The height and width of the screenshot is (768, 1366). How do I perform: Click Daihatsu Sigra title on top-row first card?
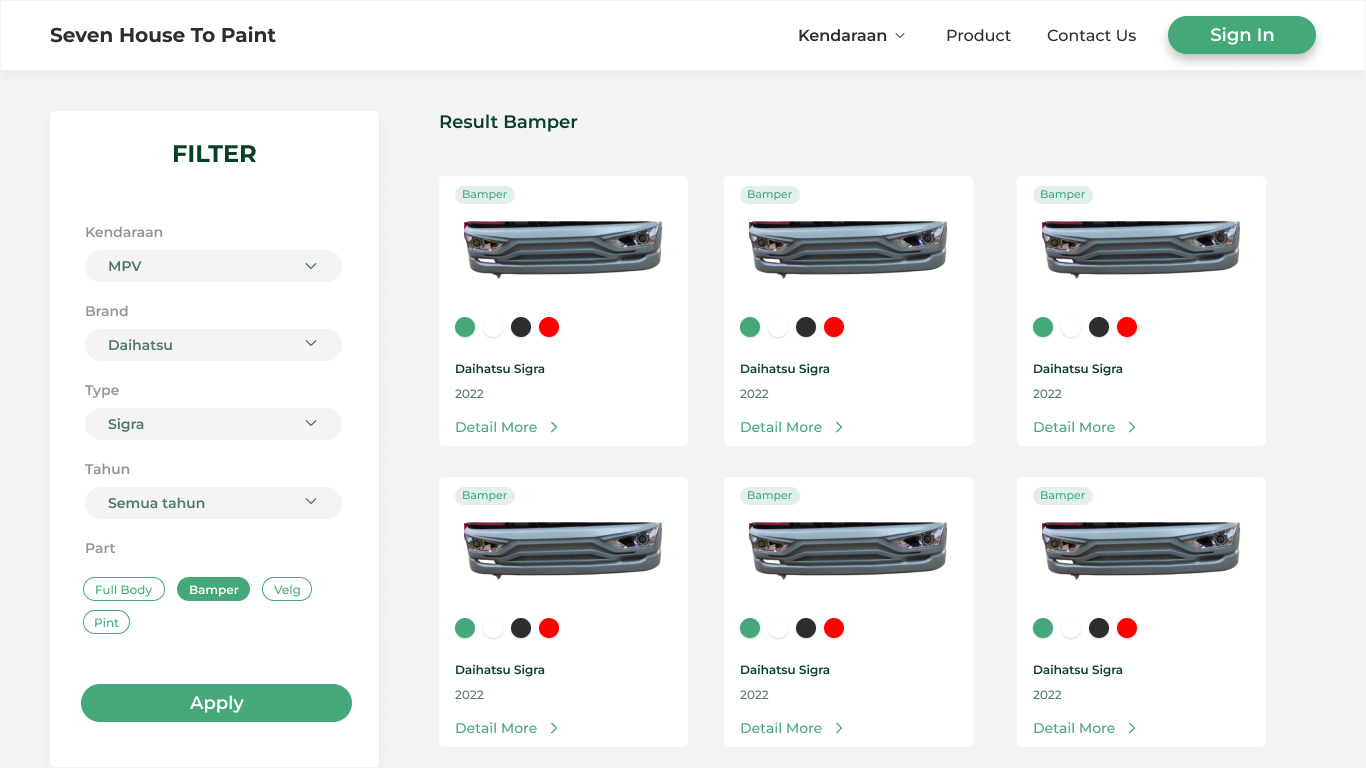click(x=500, y=369)
